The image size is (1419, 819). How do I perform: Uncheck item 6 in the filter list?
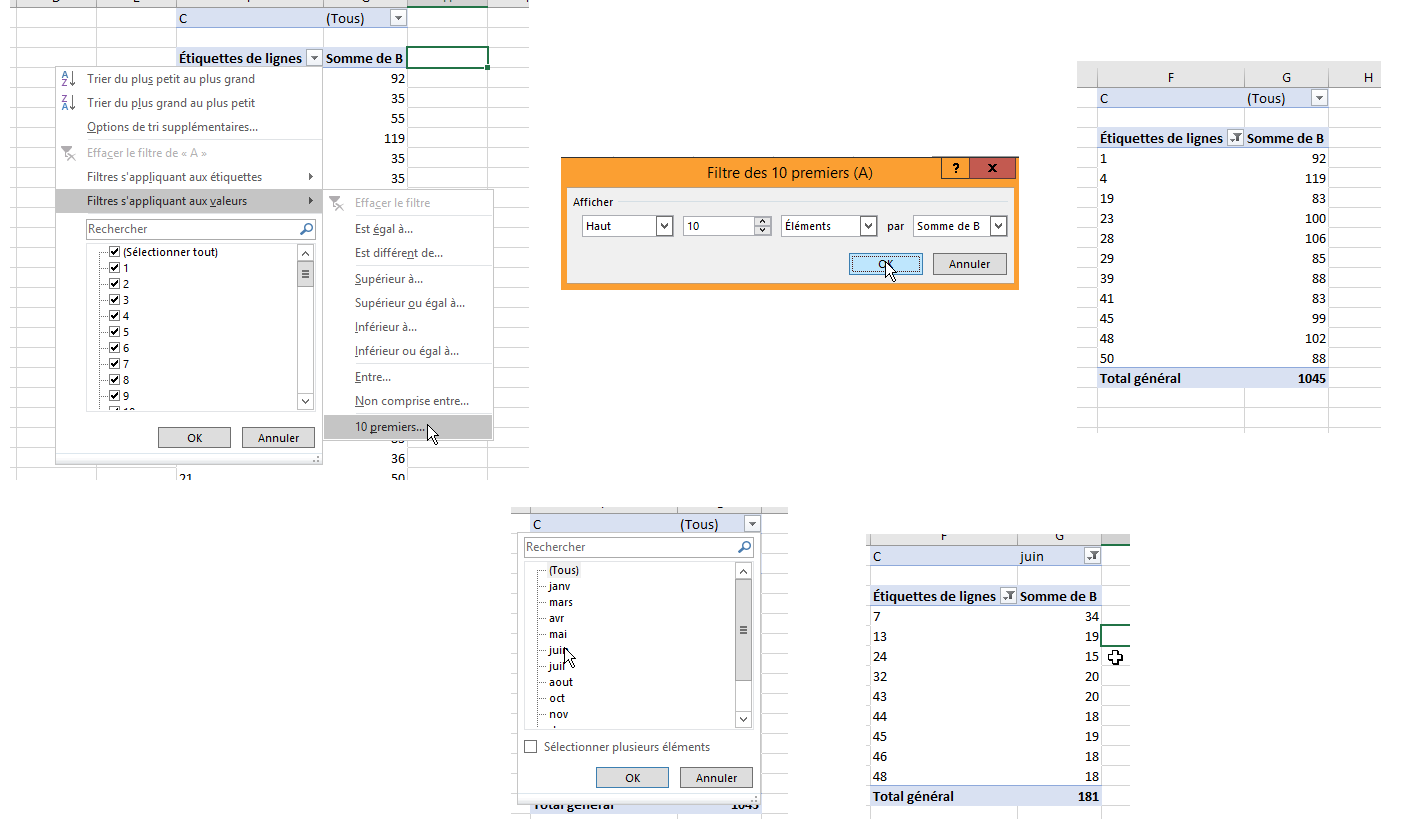coord(115,348)
